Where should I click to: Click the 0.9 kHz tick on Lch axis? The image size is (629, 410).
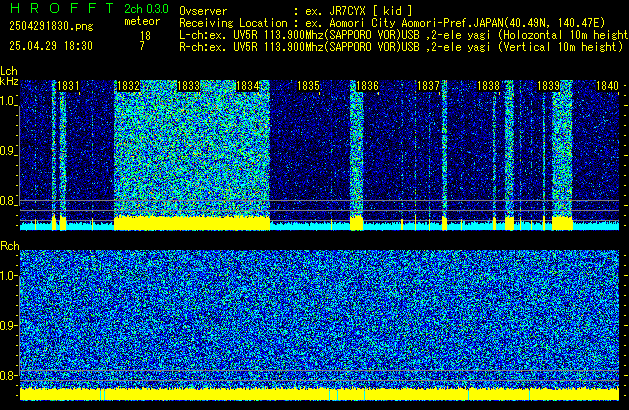(x=8, y=151)
